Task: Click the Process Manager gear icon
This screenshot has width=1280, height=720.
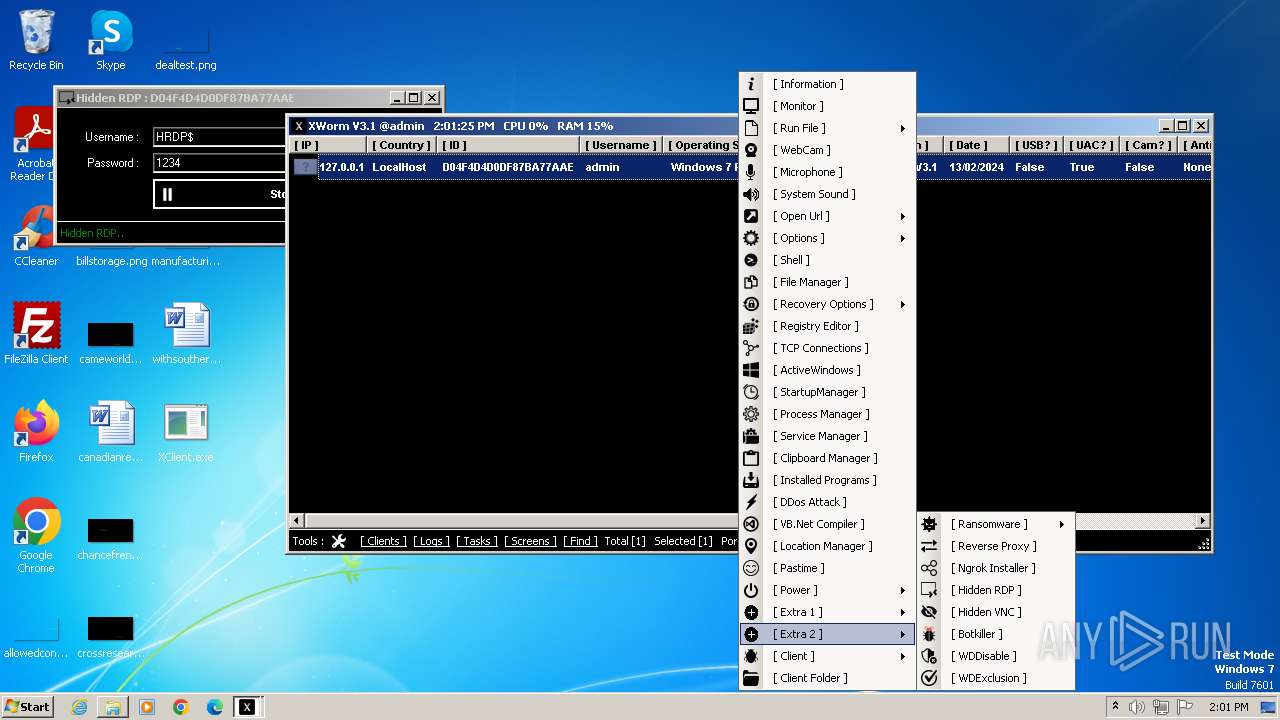Action: click(751, 414)
